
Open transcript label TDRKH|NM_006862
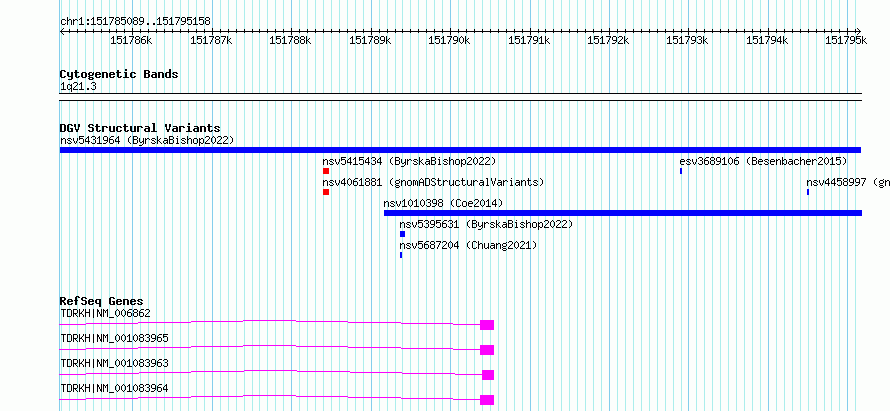pos(106,313)
